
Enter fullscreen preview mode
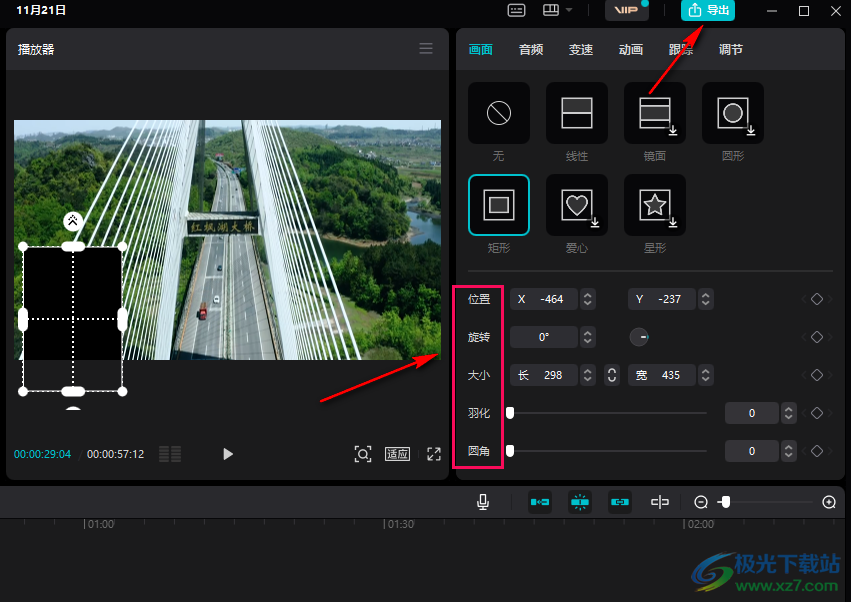434,454
